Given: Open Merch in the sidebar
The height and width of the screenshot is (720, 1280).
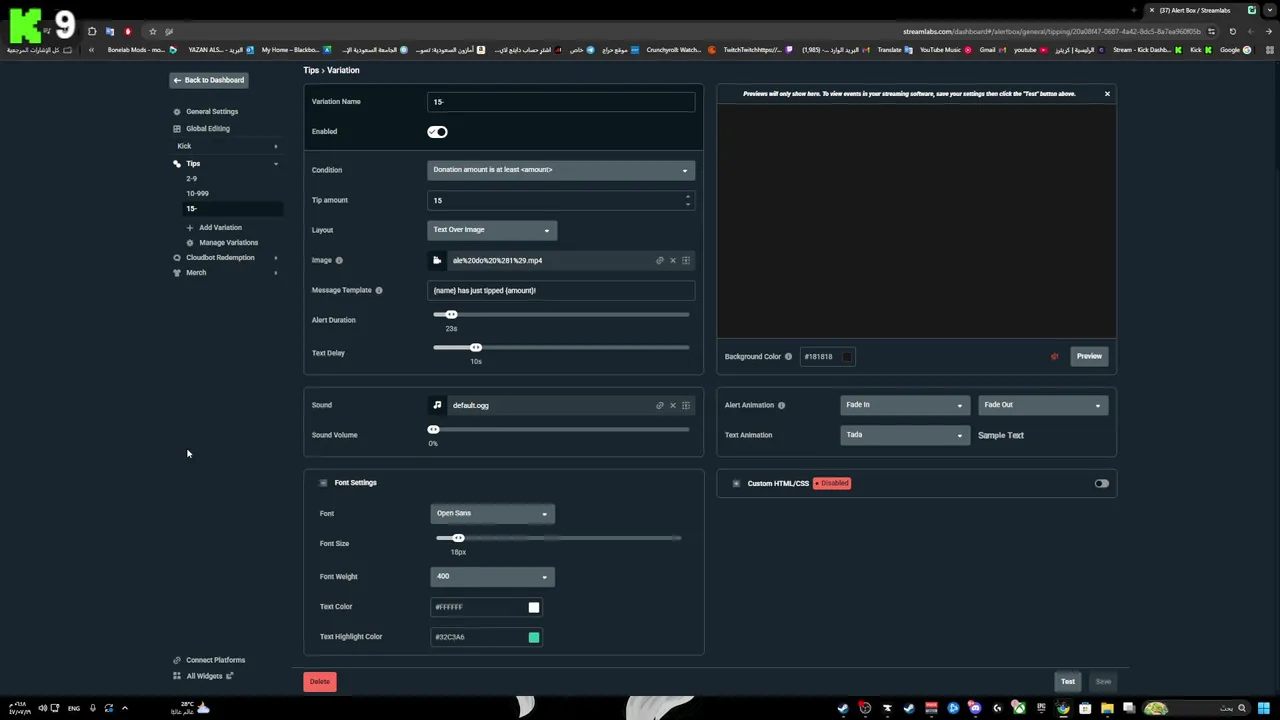Looking at the screenshot, I should [196, 272].
